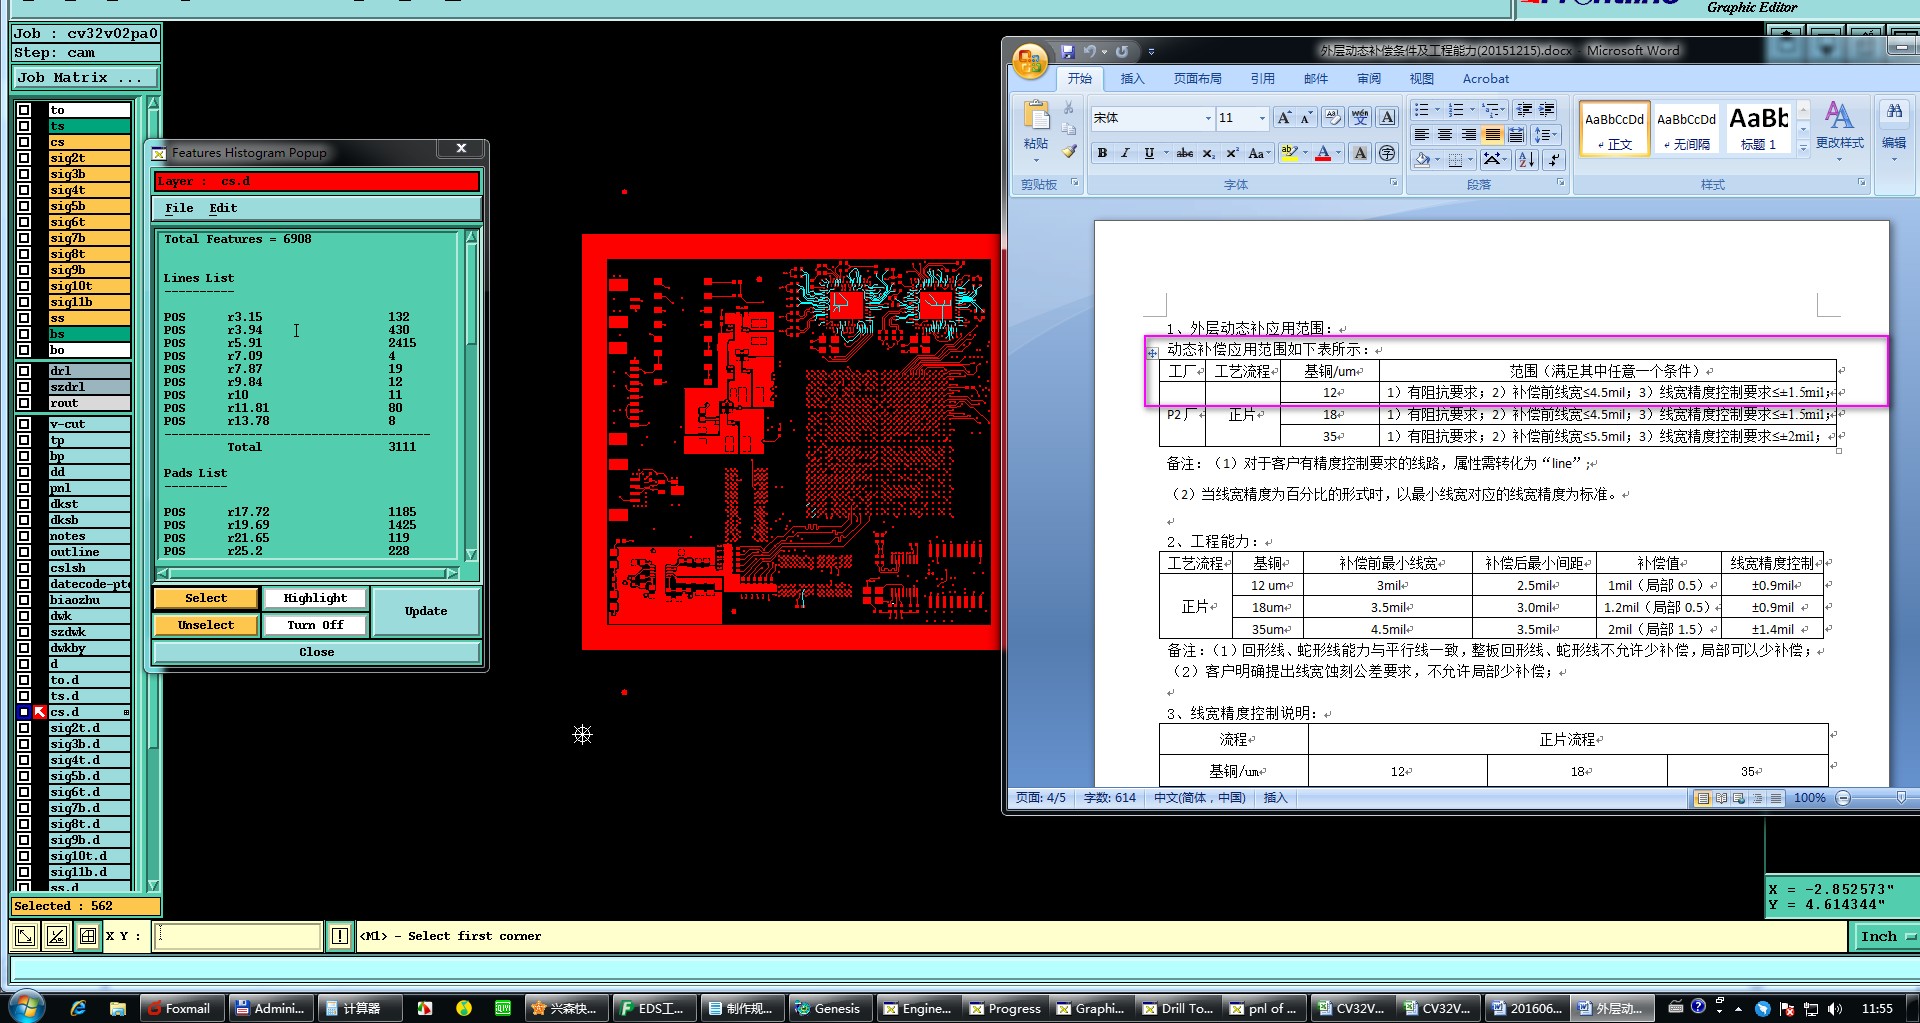Toggle the checkbox for layer to
The image size is (1920, 1023).
coord(24,110)
